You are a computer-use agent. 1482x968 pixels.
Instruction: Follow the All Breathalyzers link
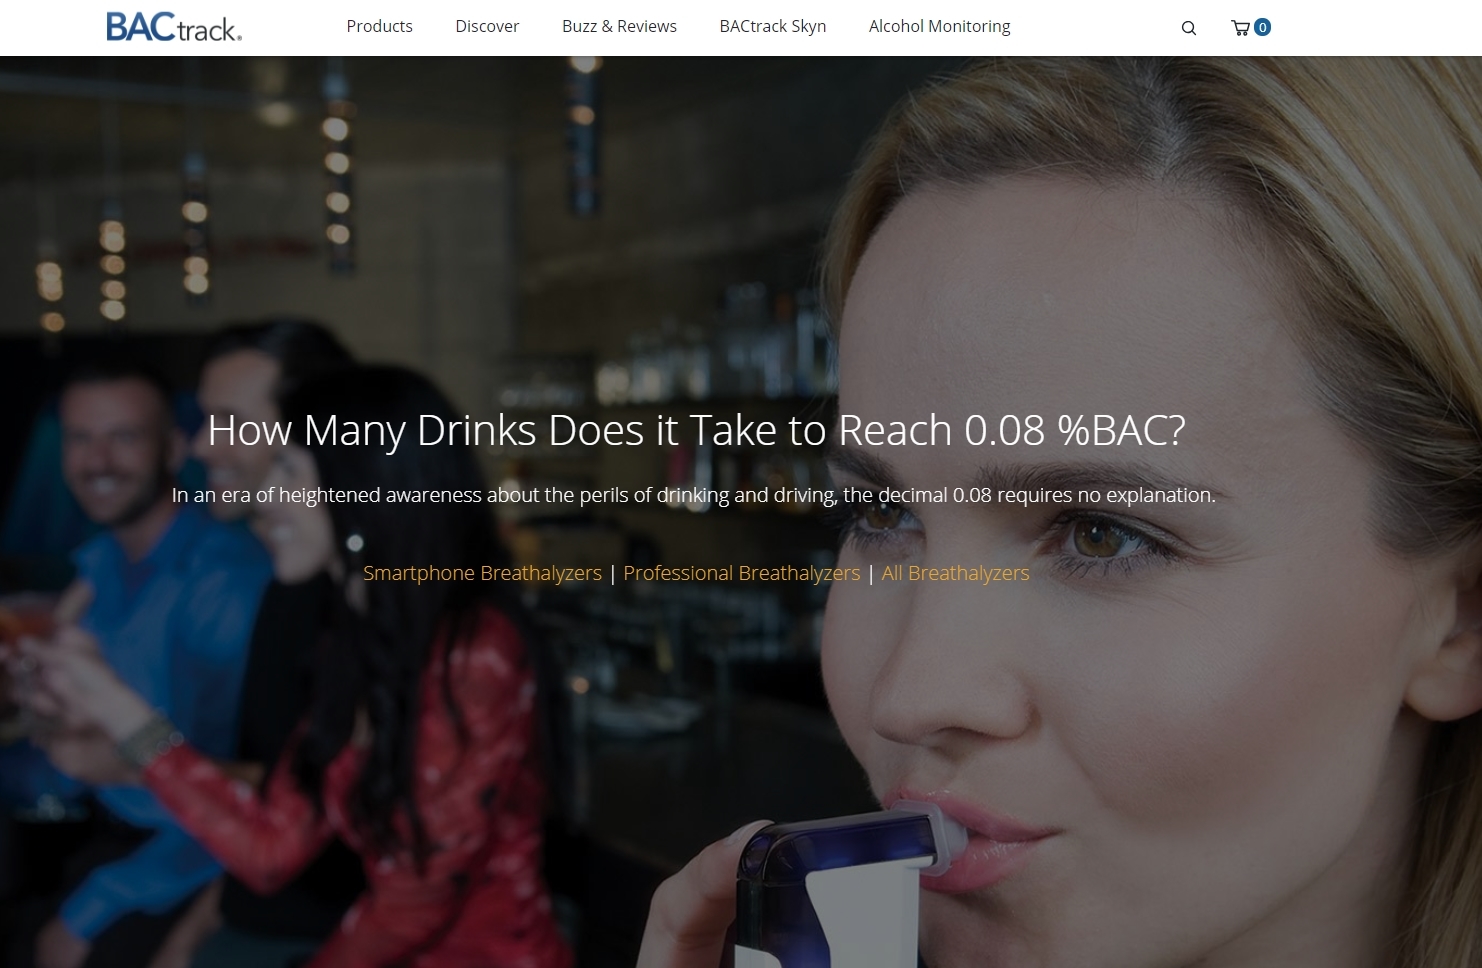click(955, 573)
